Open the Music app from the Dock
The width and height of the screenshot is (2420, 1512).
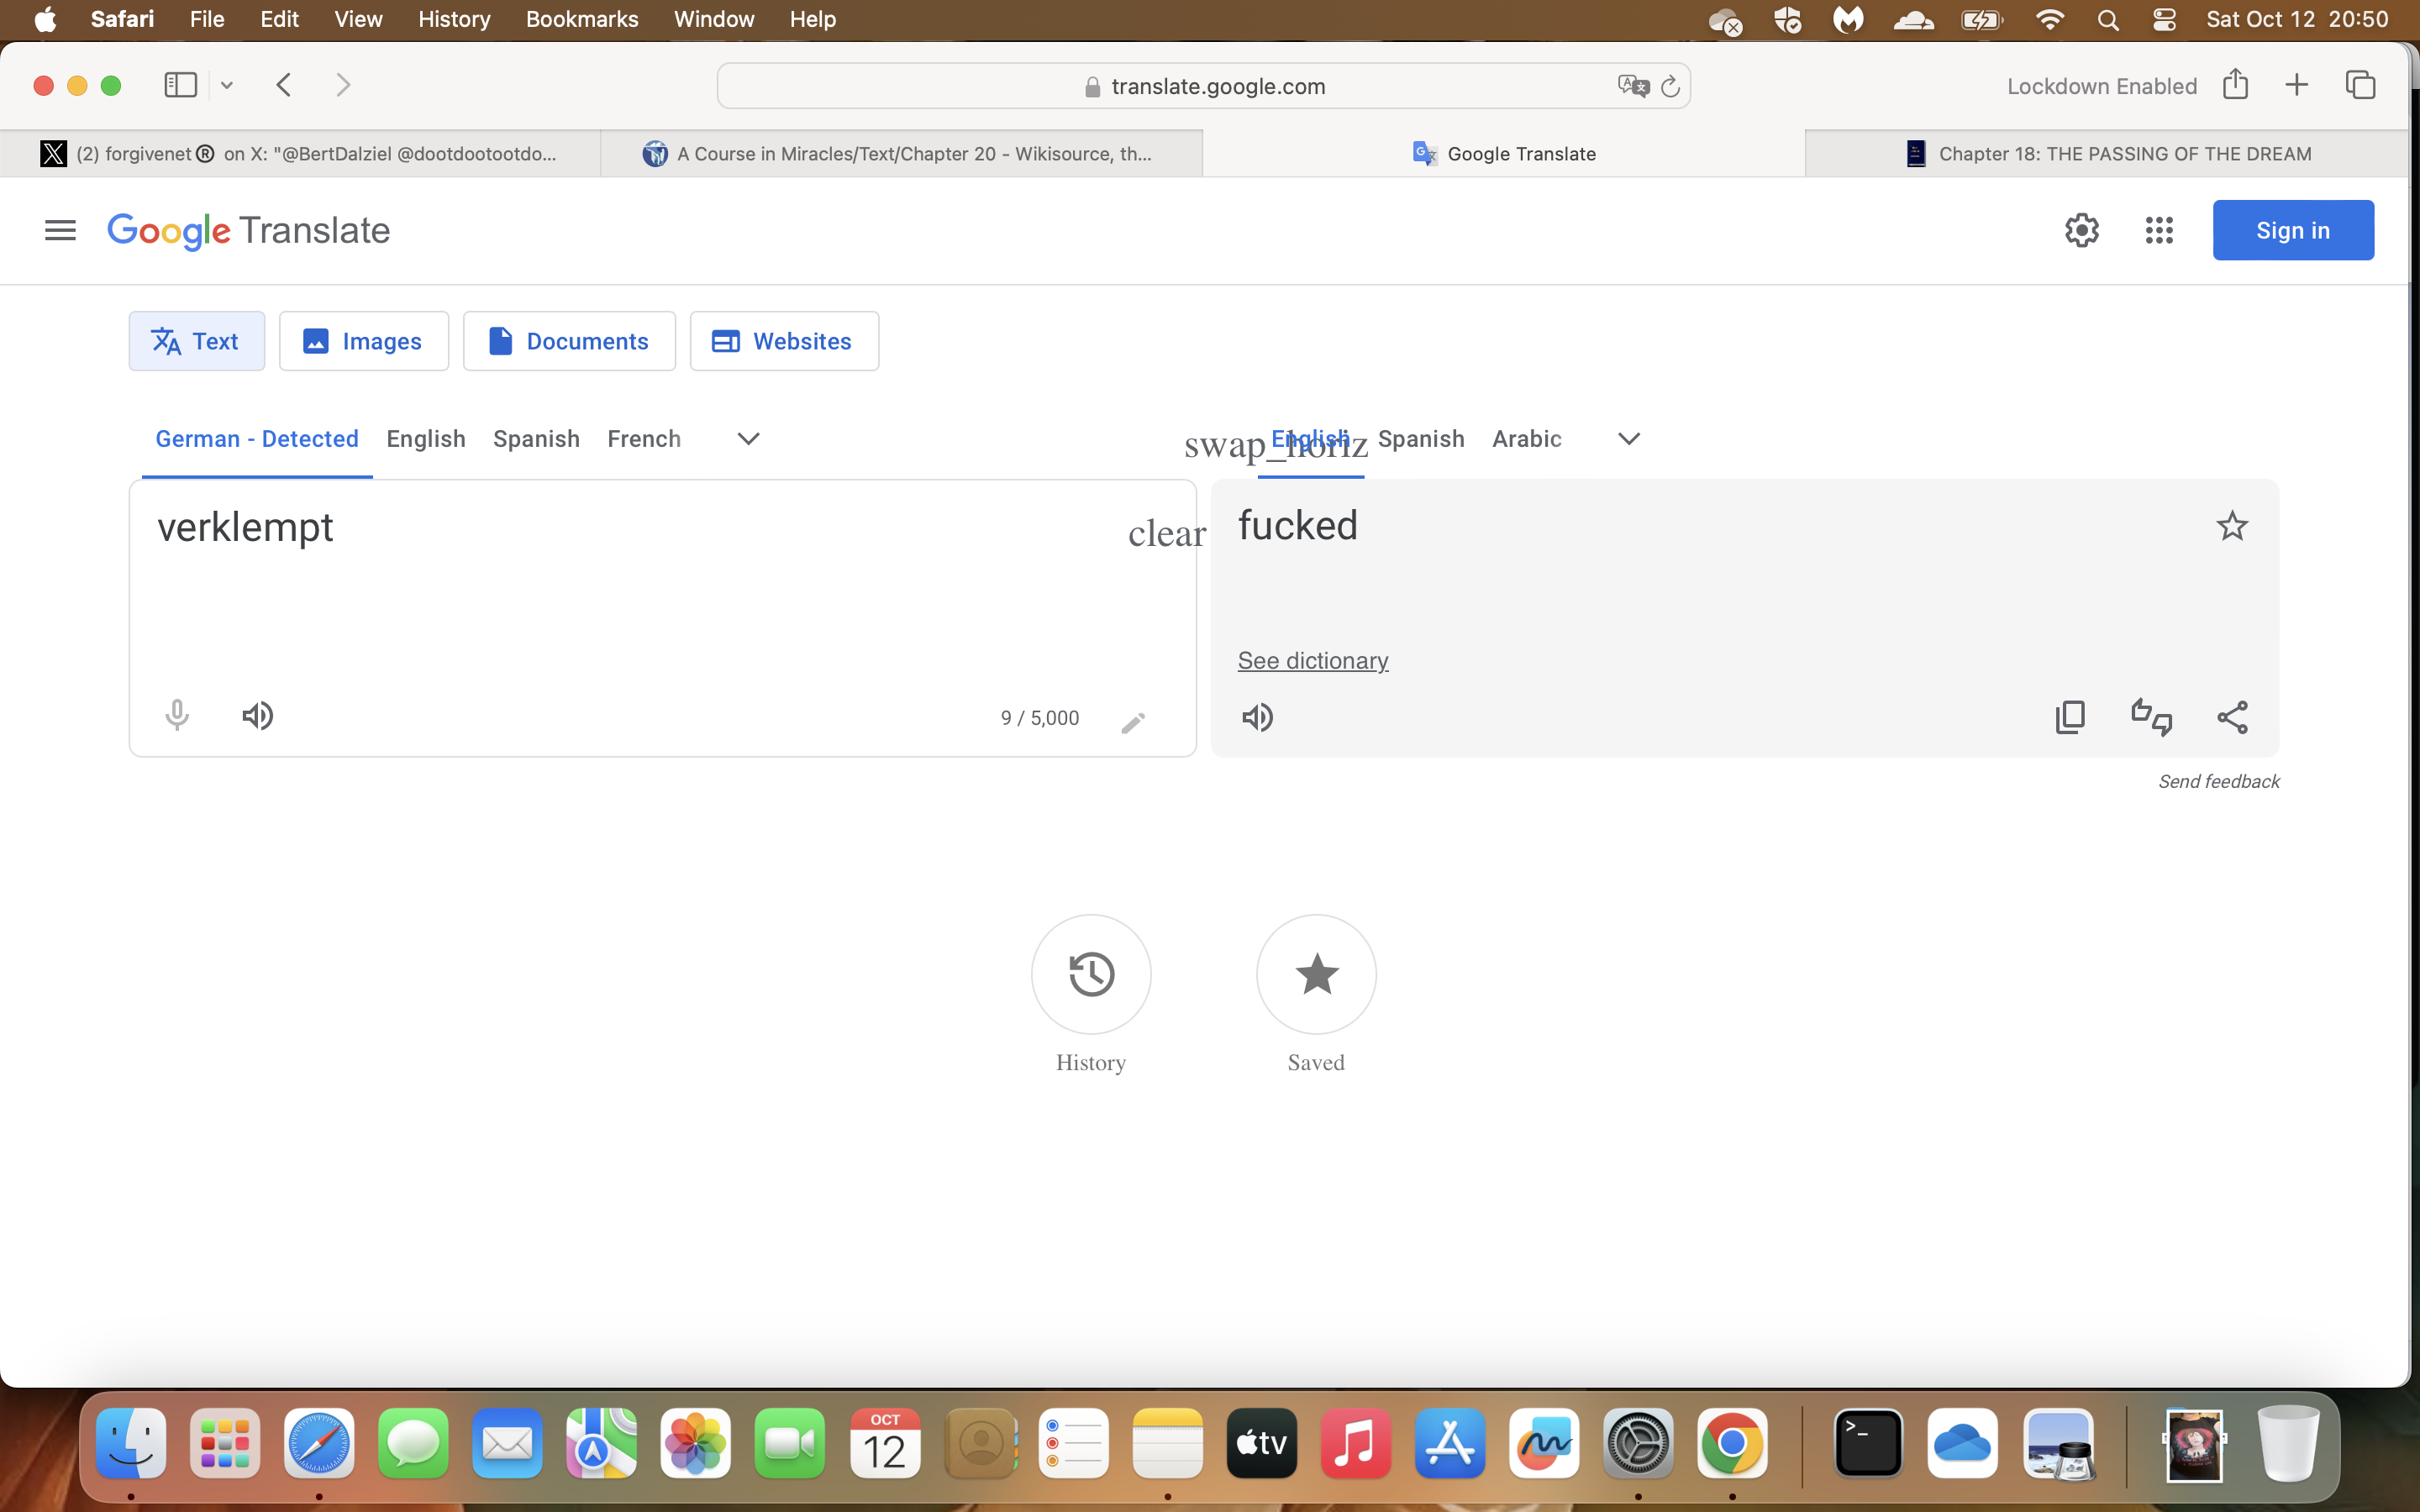(1356, 1443)
